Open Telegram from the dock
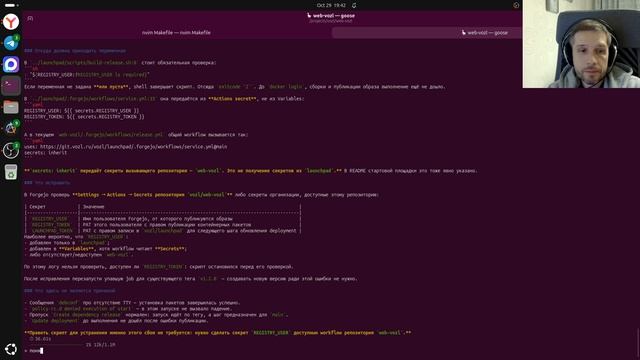This screenshot has width=640, height=360. pyautogui.click(x=11, y=42)
